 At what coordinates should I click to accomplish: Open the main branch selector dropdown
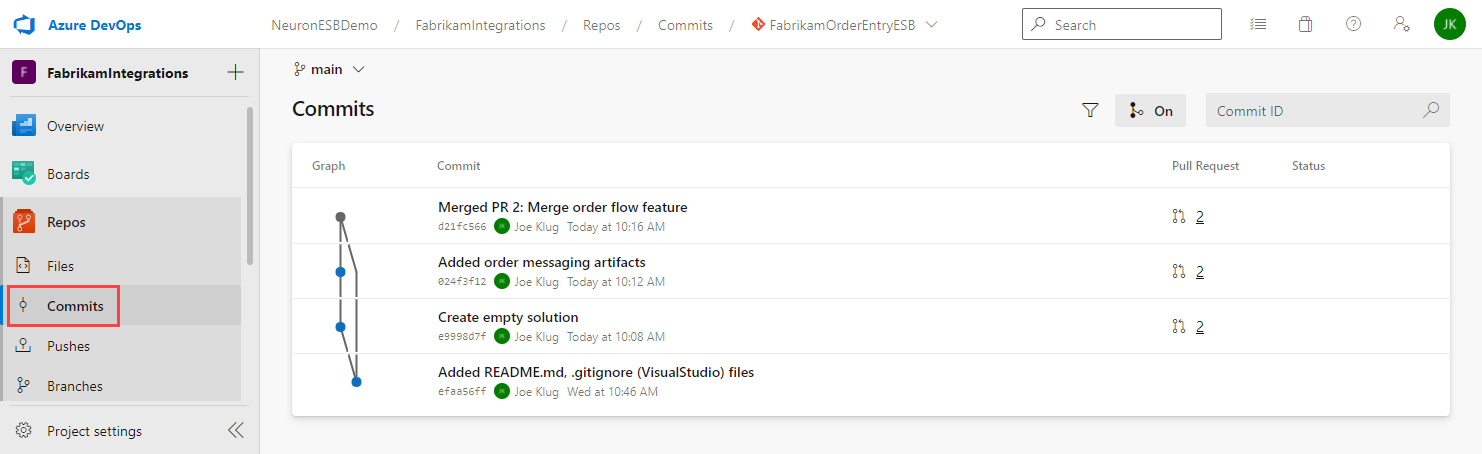(330, 69)
